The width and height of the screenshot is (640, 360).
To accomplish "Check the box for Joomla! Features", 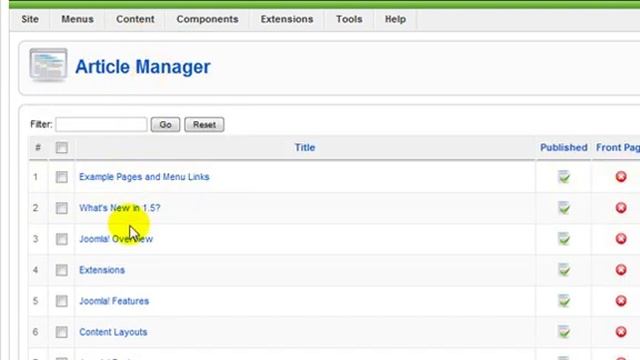I will [62, 301].
